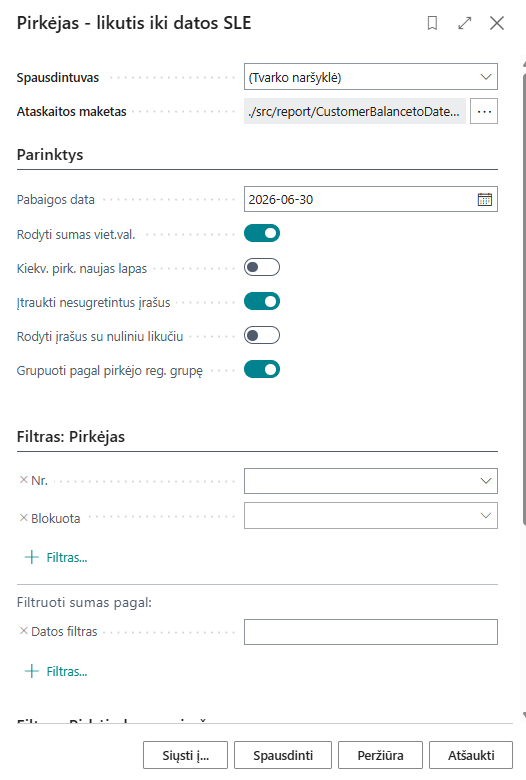This screenshot has height=780, width=526.
Task: Turn on Rodyti įrašus su nuliniu likučiu
Action: click(262, 336)
